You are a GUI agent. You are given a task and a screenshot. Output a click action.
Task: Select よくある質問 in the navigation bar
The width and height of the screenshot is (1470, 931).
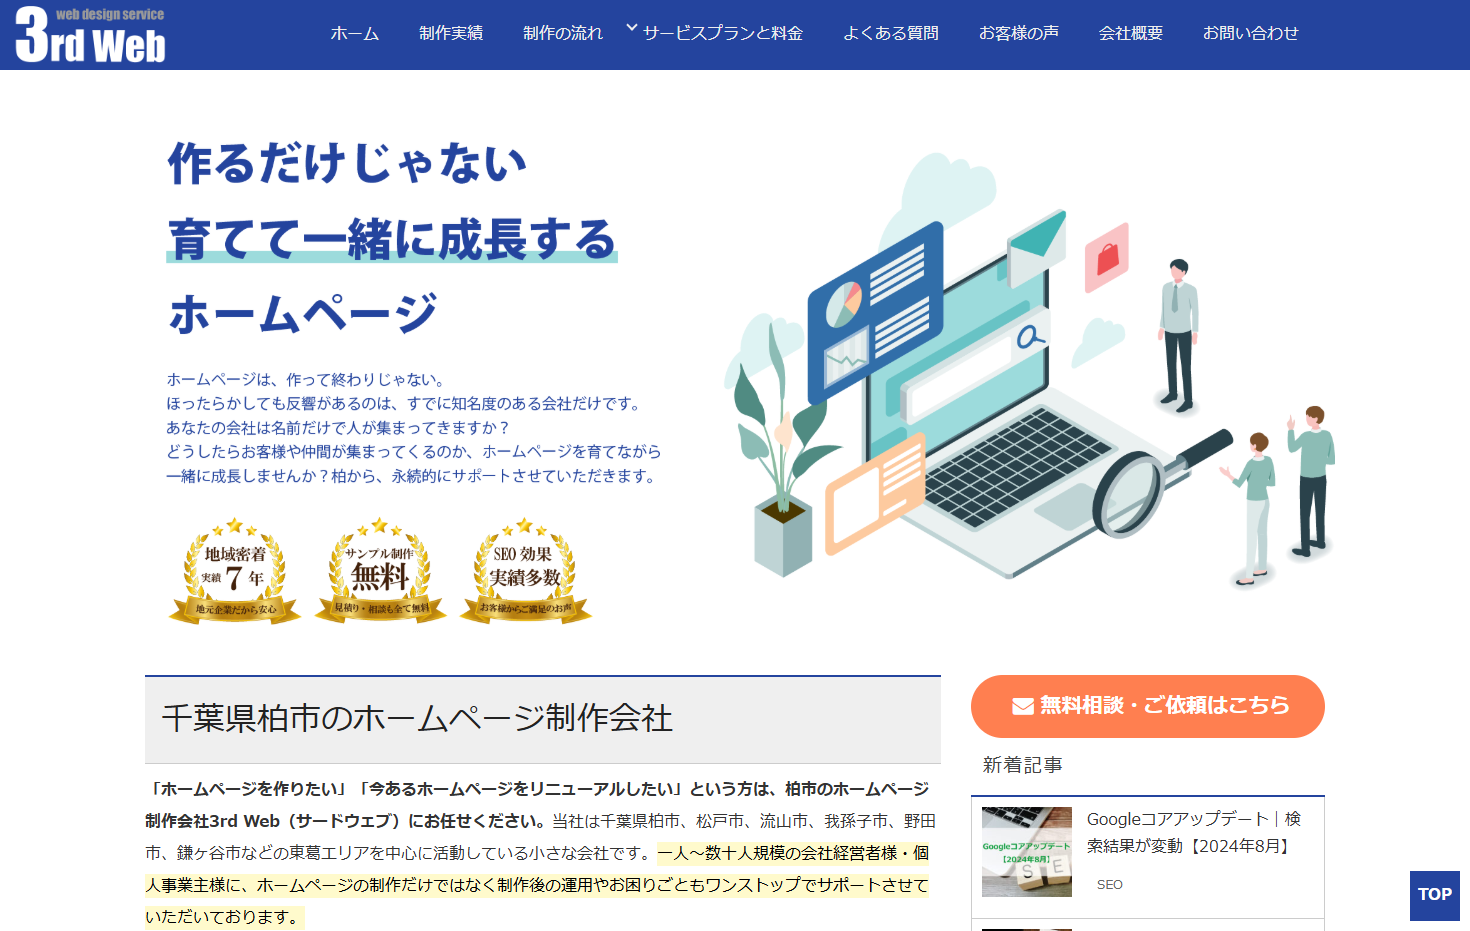click(x=891, y=33)
